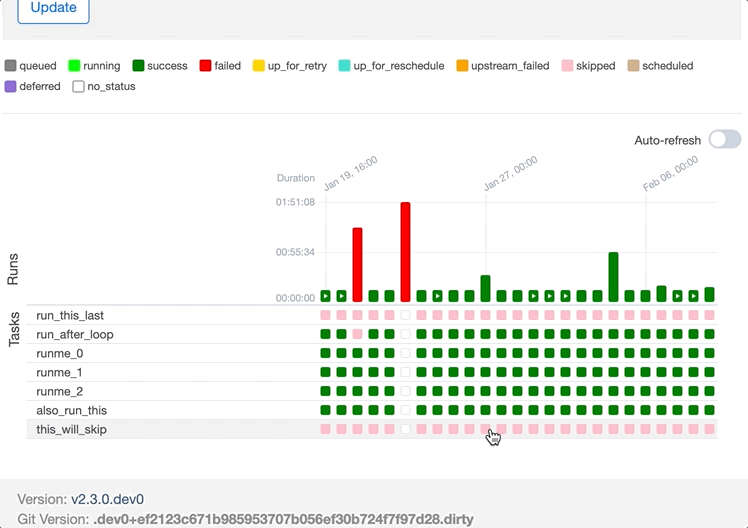
Task: Click the pink skipped box in run_after_loop row
Action: (x=357, y=334)
